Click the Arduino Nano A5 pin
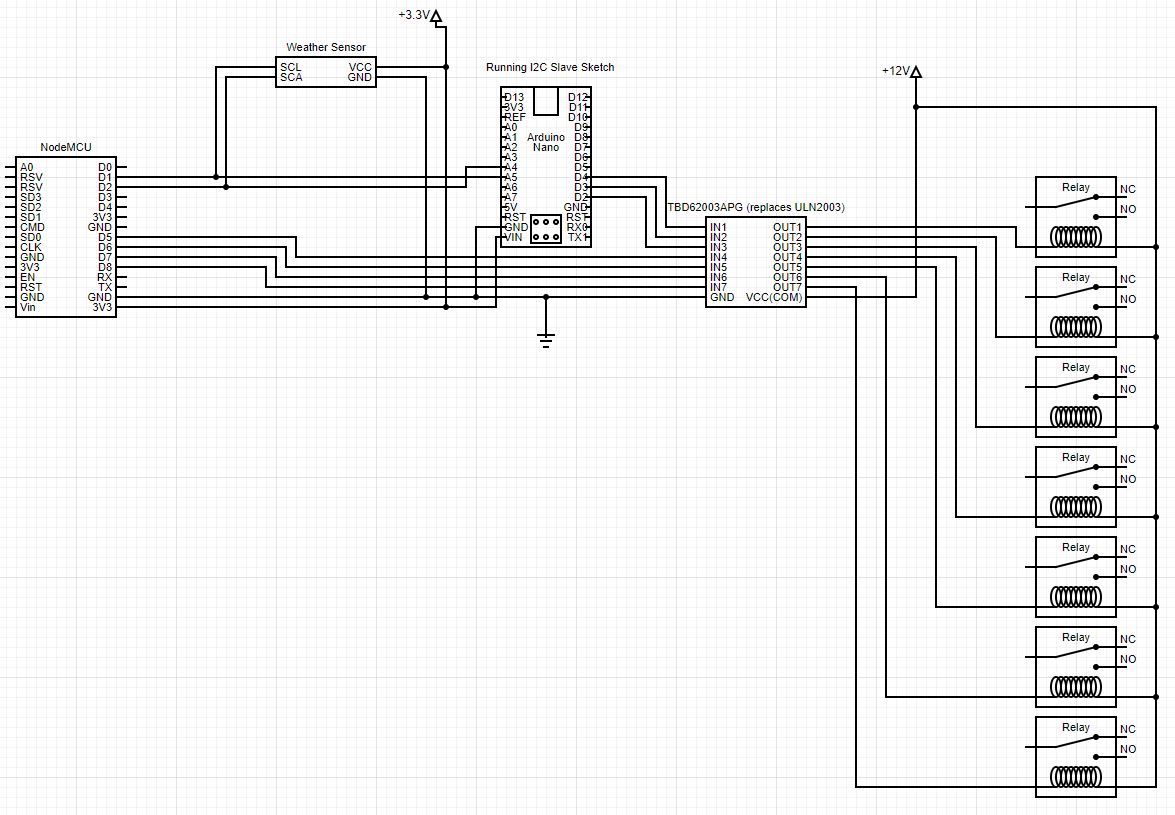Image resolution: width=1175 pixels, height=815 pixels. (510, 178)
